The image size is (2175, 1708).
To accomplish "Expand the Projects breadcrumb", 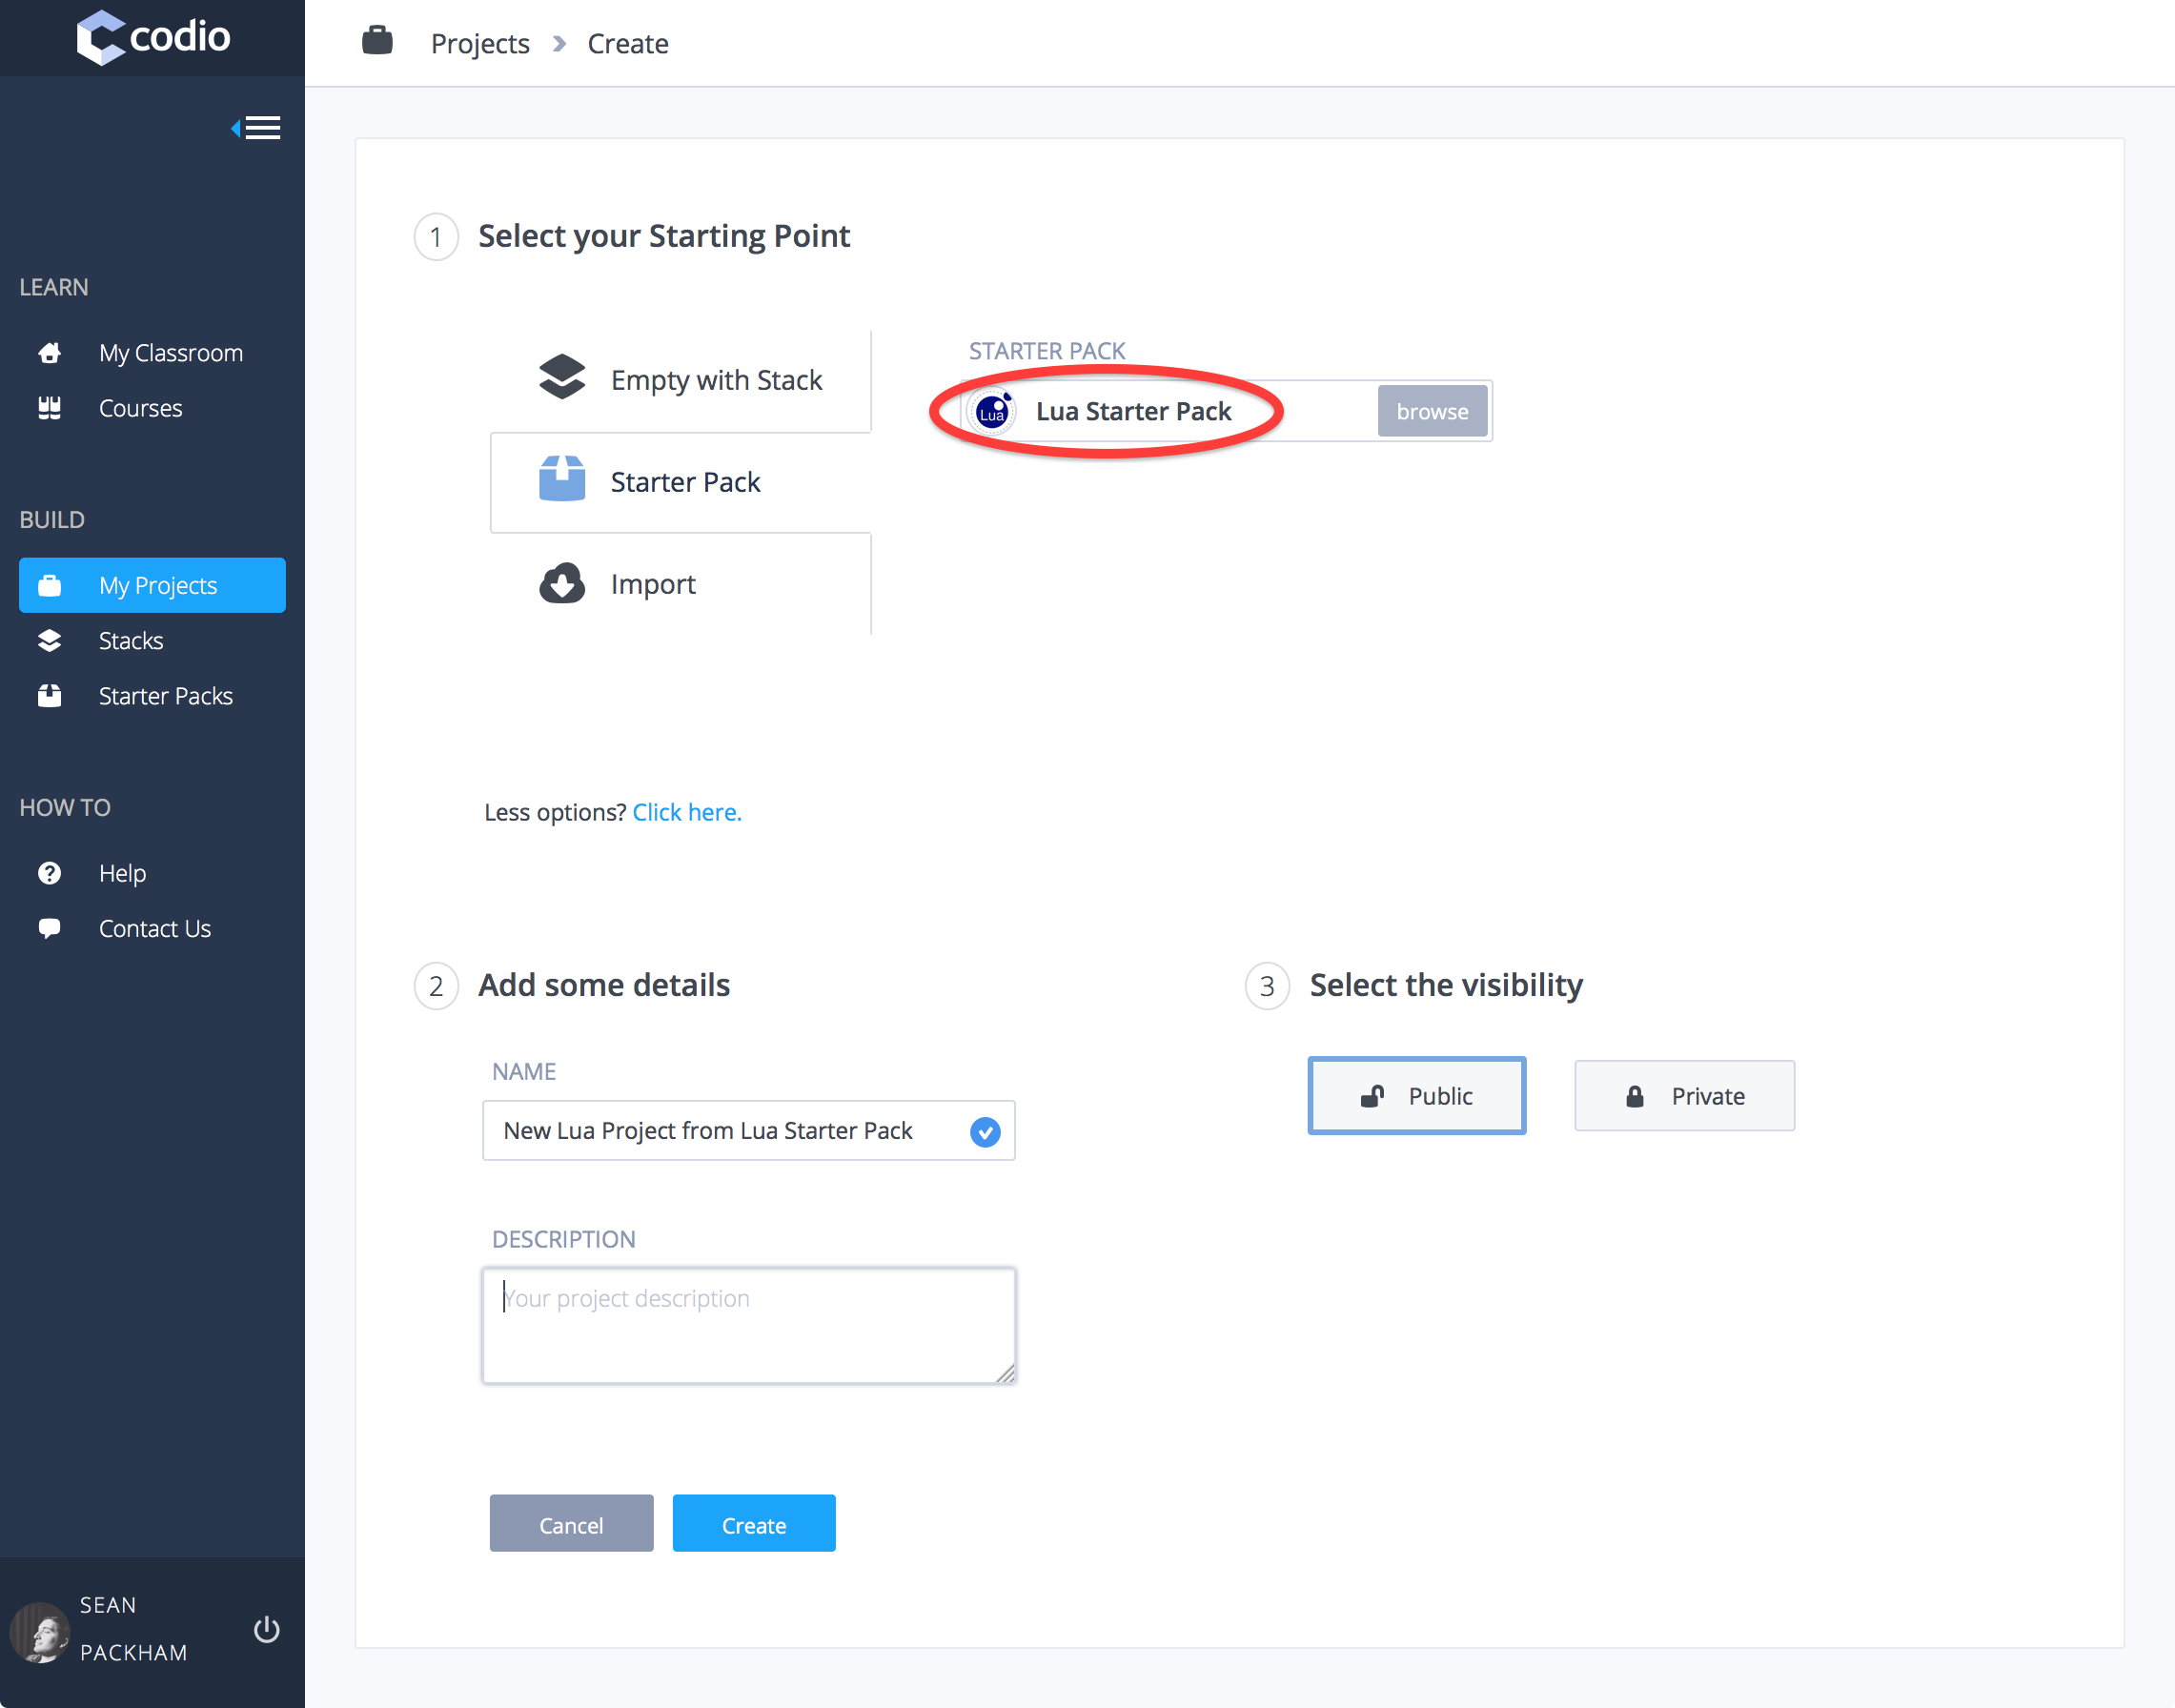I will 480,43.
